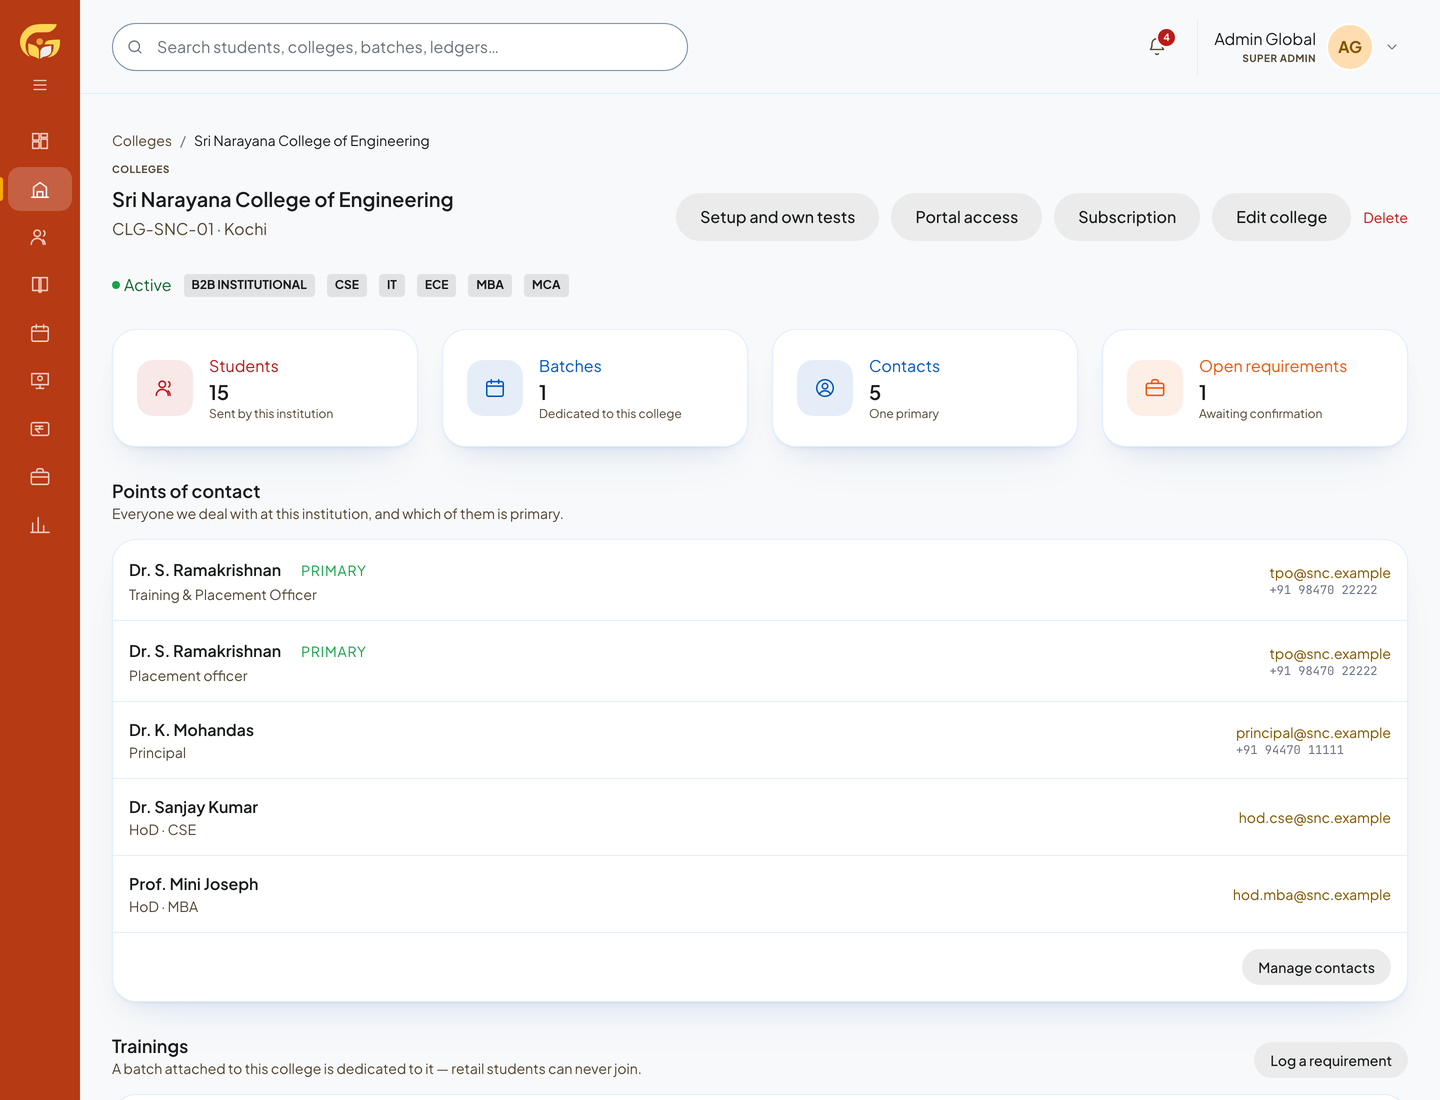Image resolution: width=1440 pixels, height=1100 pixels.
Task: Expand the Admin Global account chevron
Action: (x=1392, y=47)
